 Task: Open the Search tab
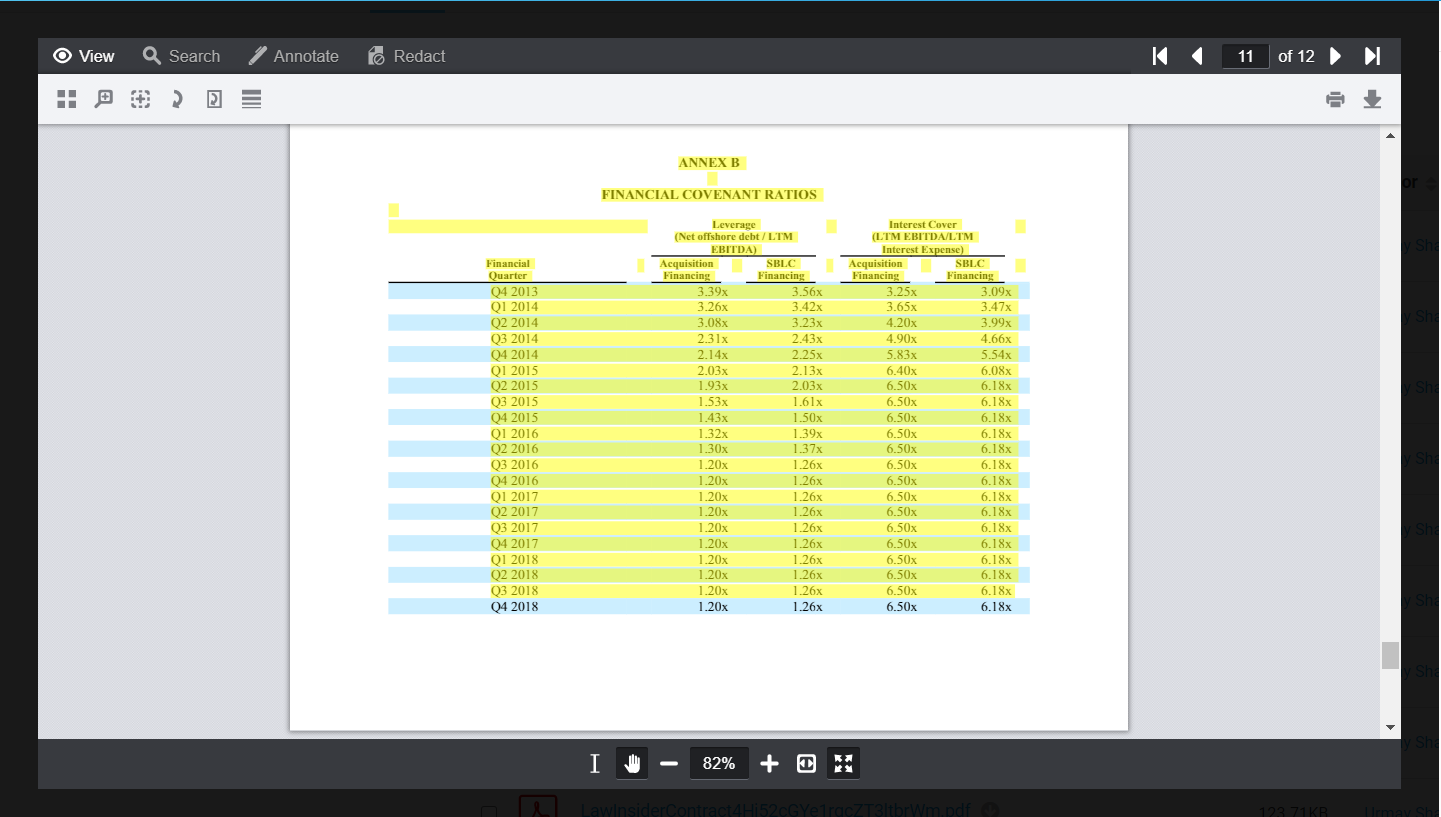pos(181,56)
